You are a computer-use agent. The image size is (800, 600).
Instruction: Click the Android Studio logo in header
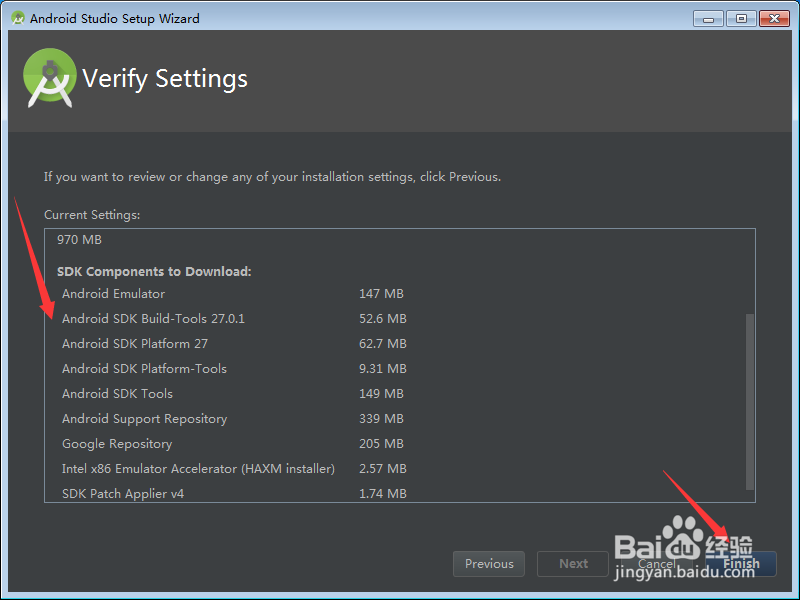[x=50, y=78]
